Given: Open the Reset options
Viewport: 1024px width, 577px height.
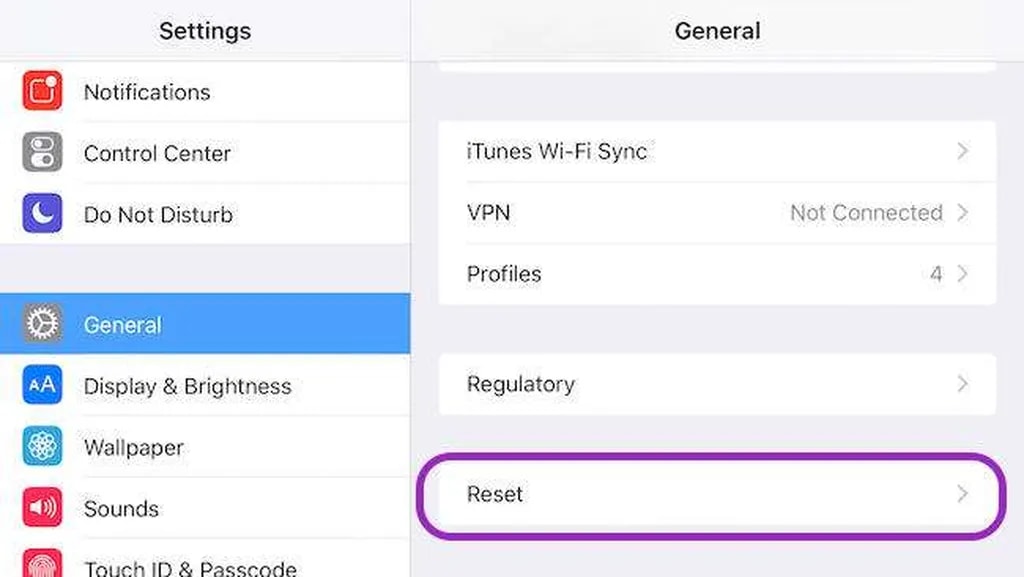Looking at the screenshot, I should pyautogui.click(x=496, y=494).
